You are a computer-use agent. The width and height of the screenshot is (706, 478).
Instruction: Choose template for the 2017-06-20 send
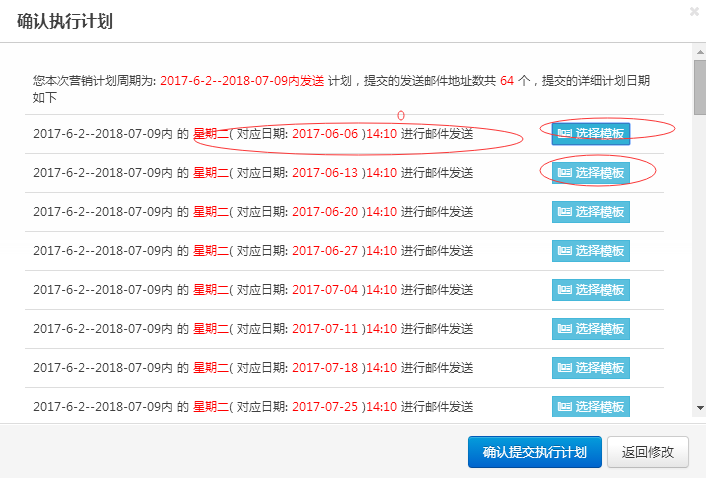pyautogui.click(x=591, y=212)
